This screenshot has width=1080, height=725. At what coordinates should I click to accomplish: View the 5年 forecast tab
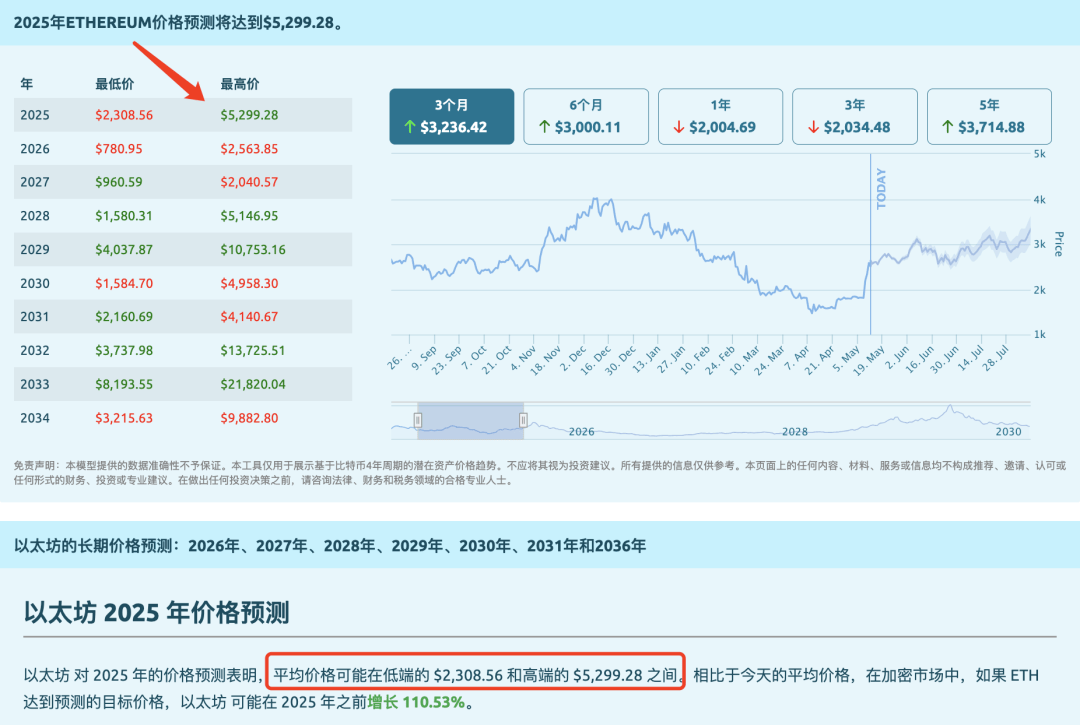[989, 116]
